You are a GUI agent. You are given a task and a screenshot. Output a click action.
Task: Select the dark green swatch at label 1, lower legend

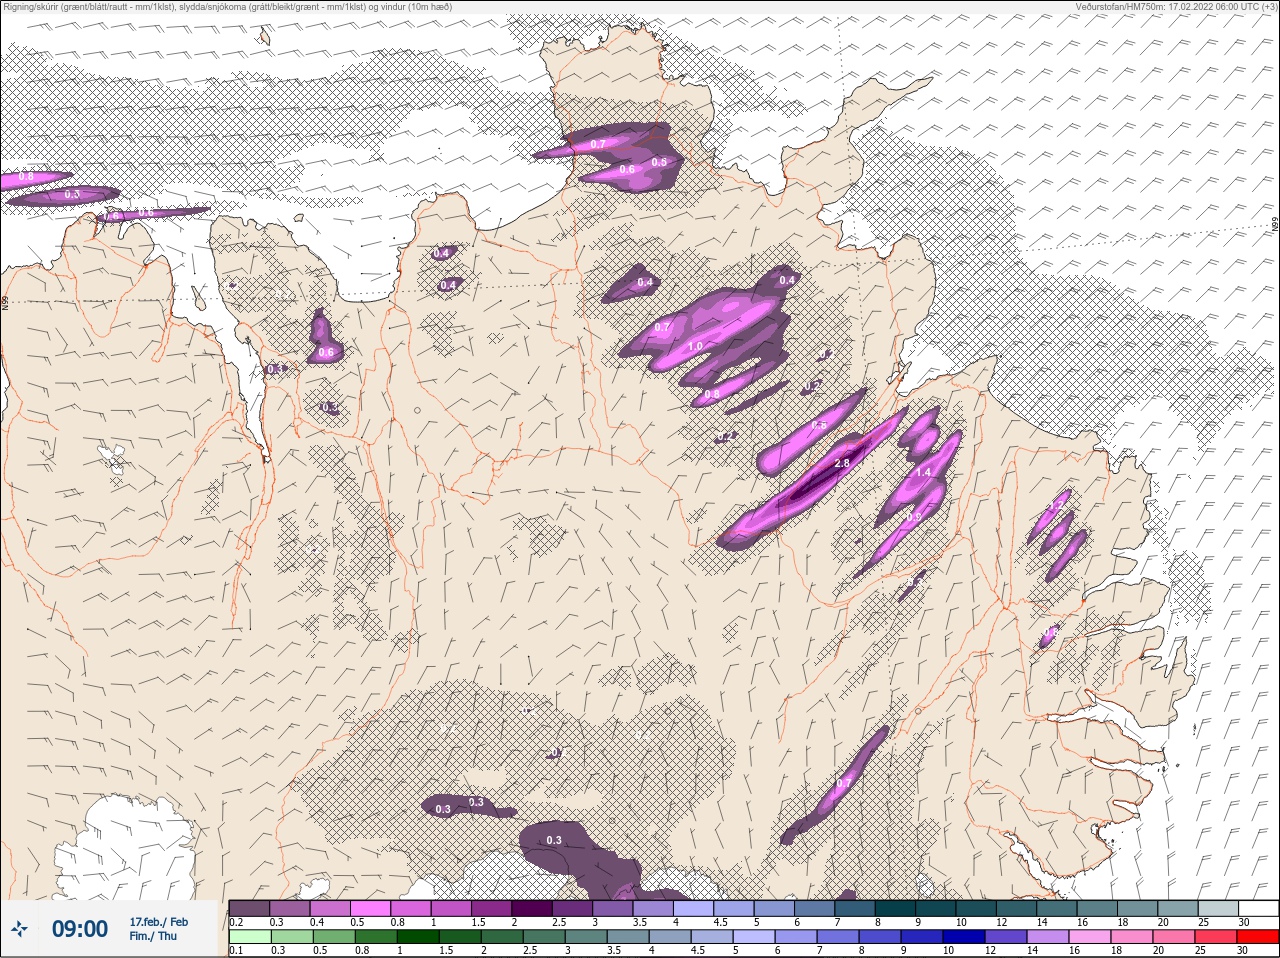pyautogui.click(x=417, y=937)
